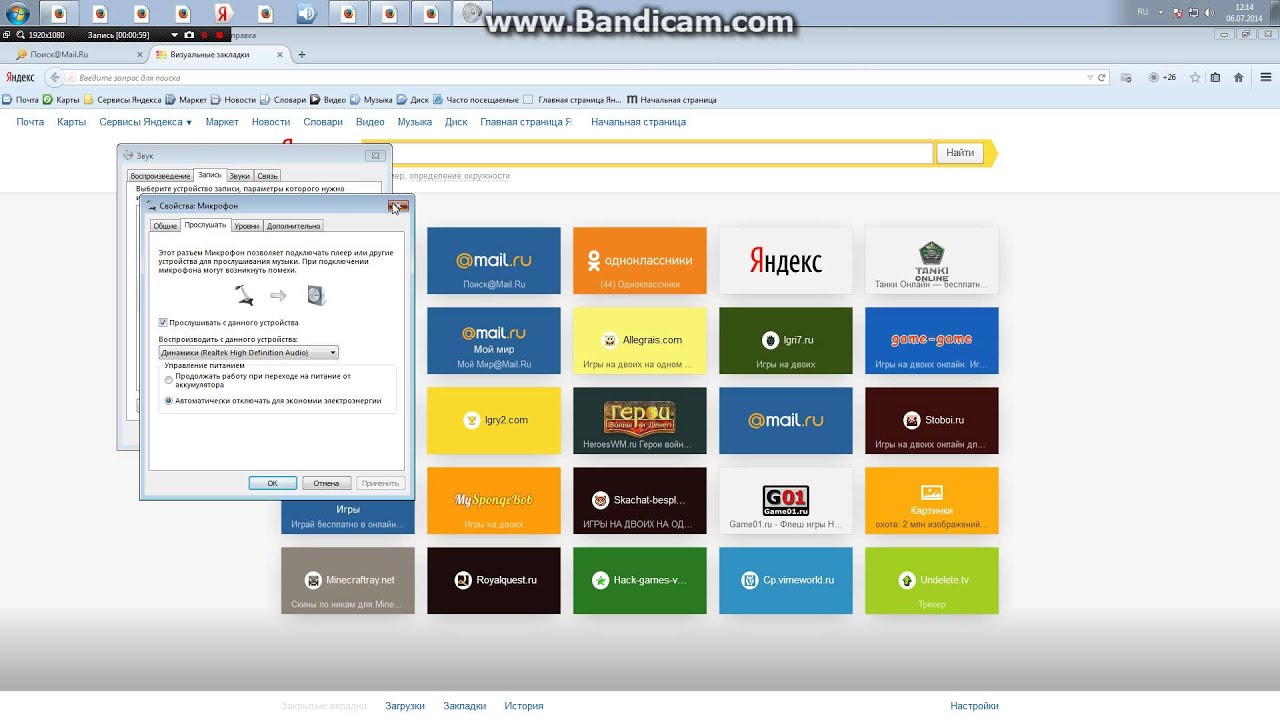Open История link at page bottom

click(524, 706)
